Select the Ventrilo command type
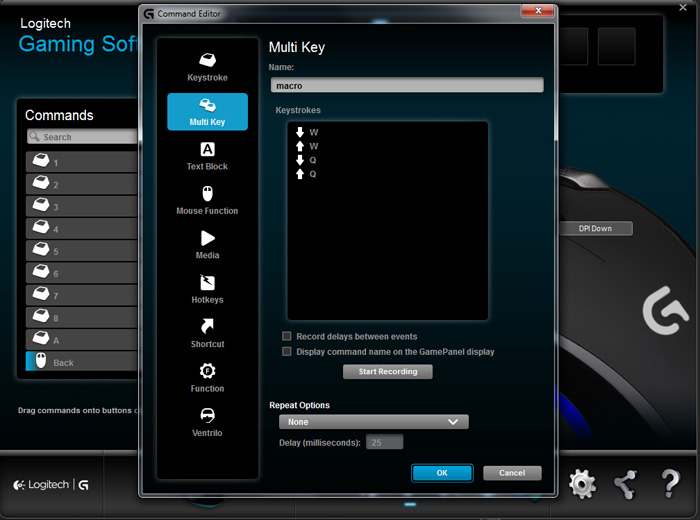 click(x=207, y=423)
